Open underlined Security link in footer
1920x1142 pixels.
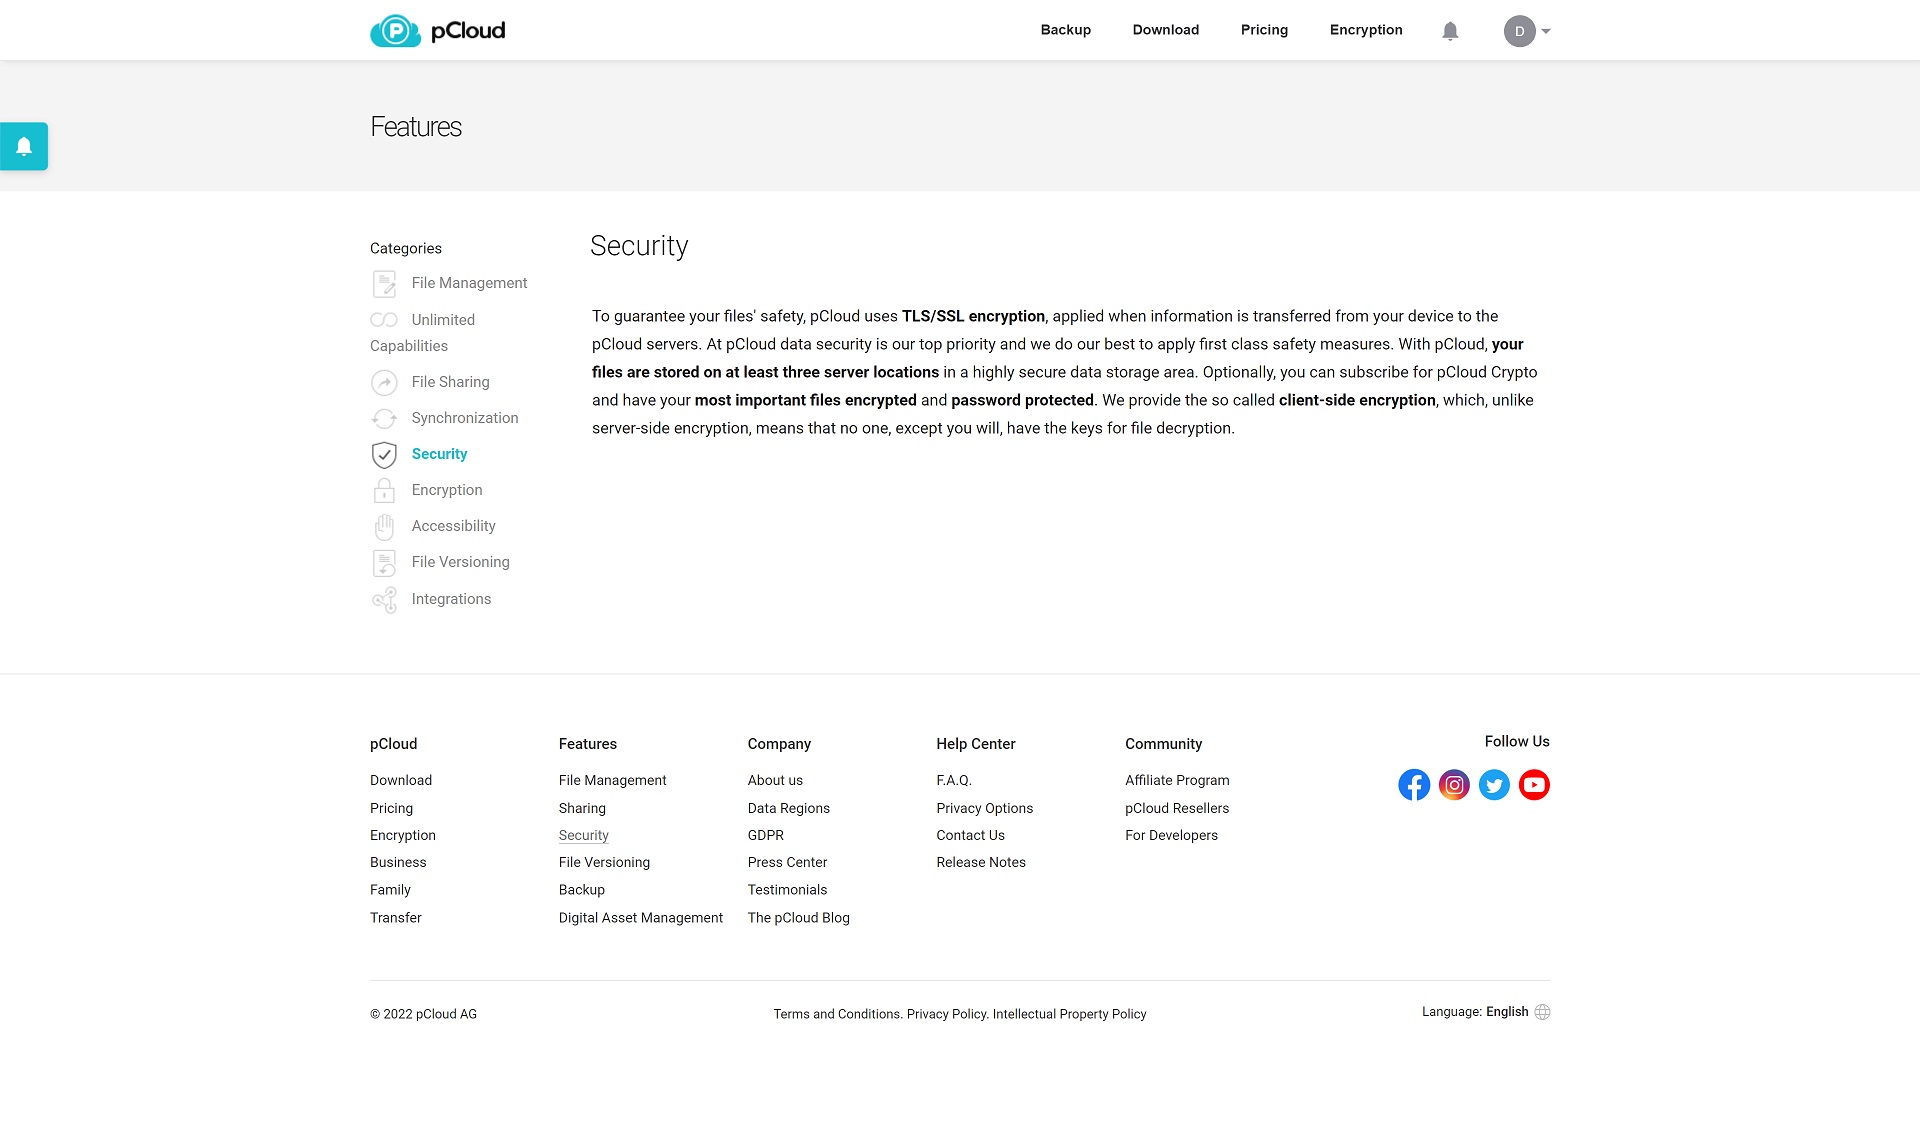click(x=583, y=835)
